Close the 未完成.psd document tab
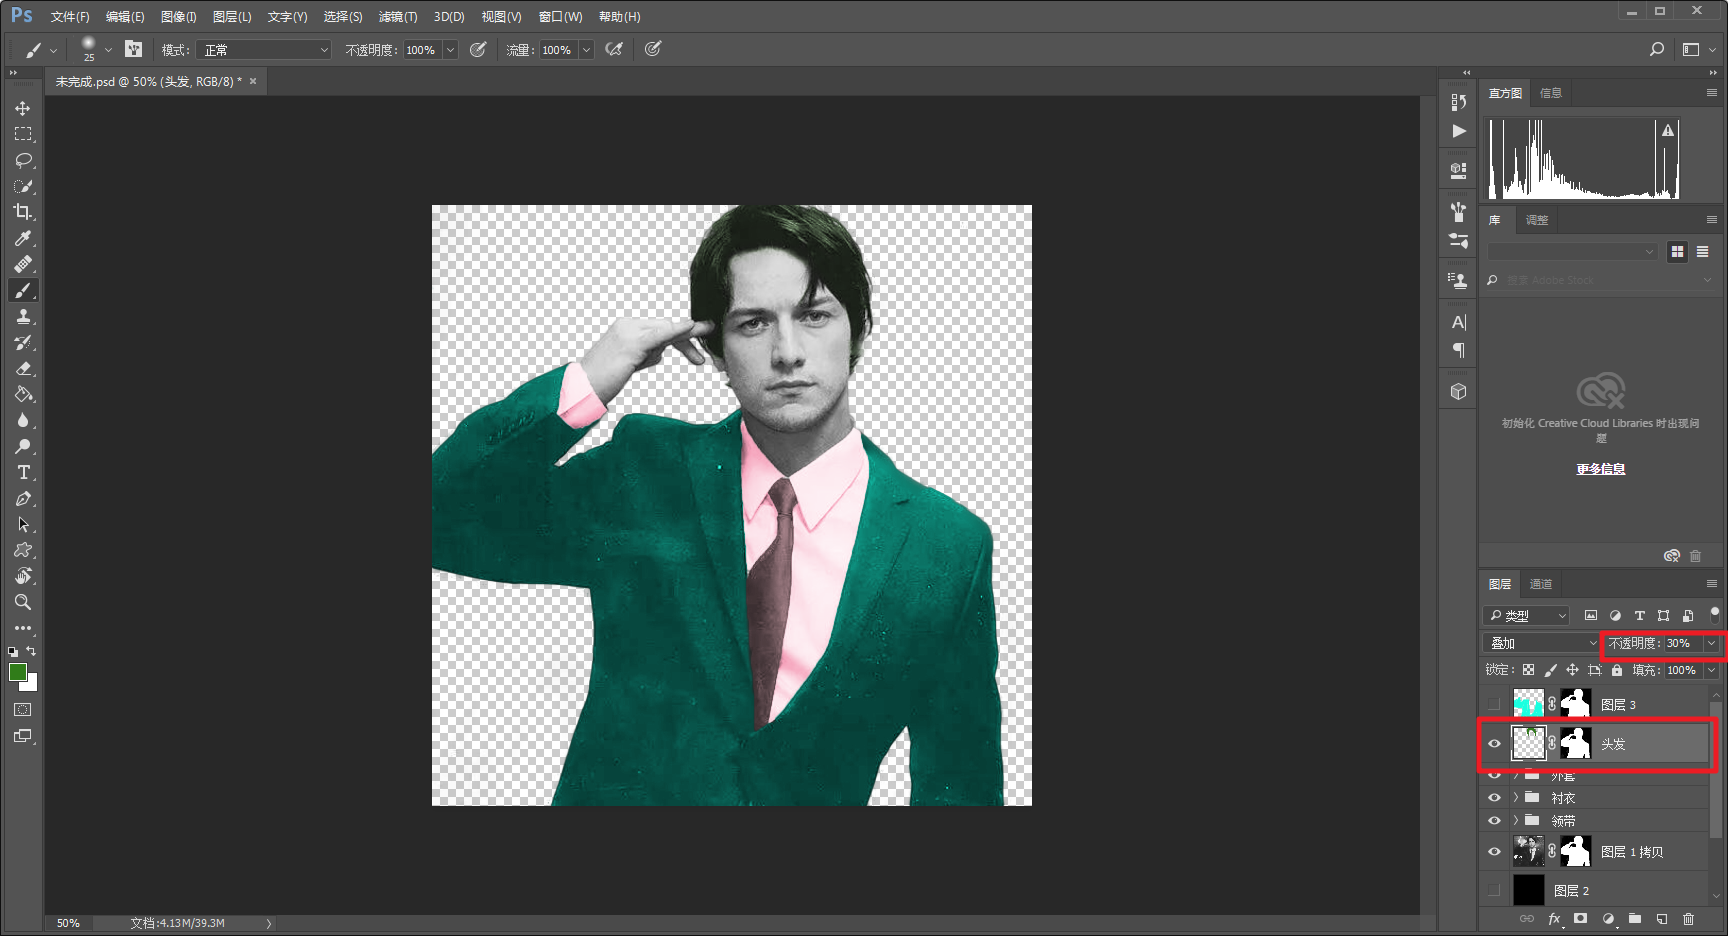Screen dimensions: 1728x936 click(253, 81)
